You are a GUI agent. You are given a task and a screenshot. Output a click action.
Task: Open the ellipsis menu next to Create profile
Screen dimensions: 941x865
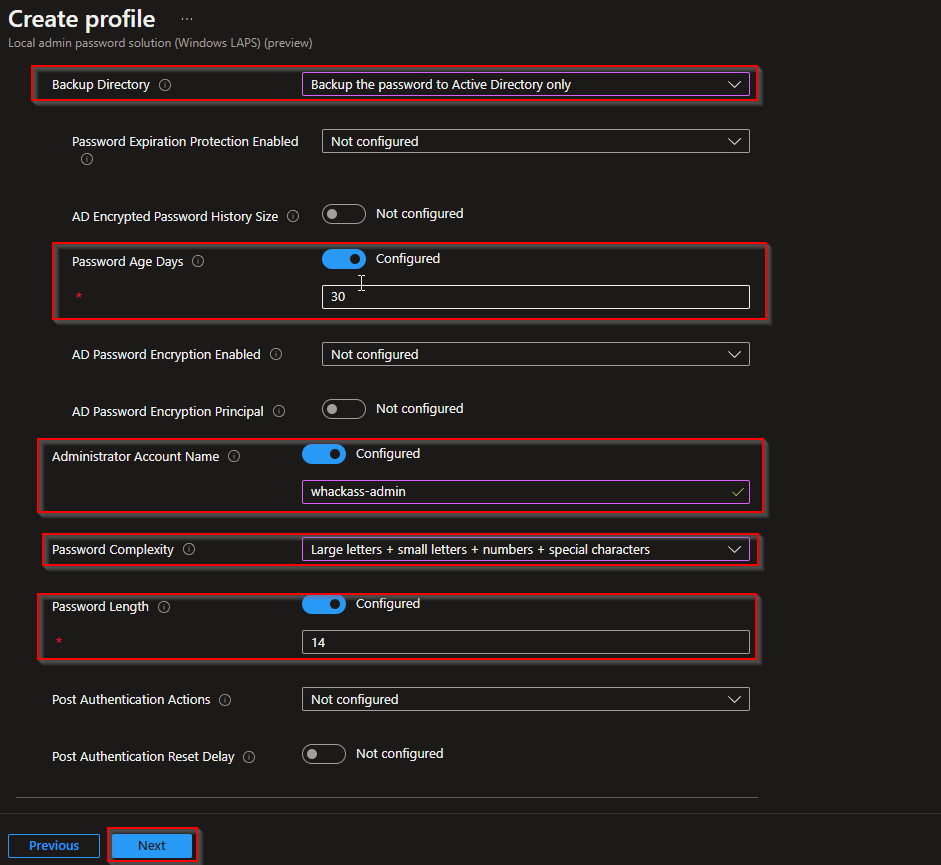(x=187, y=18)
